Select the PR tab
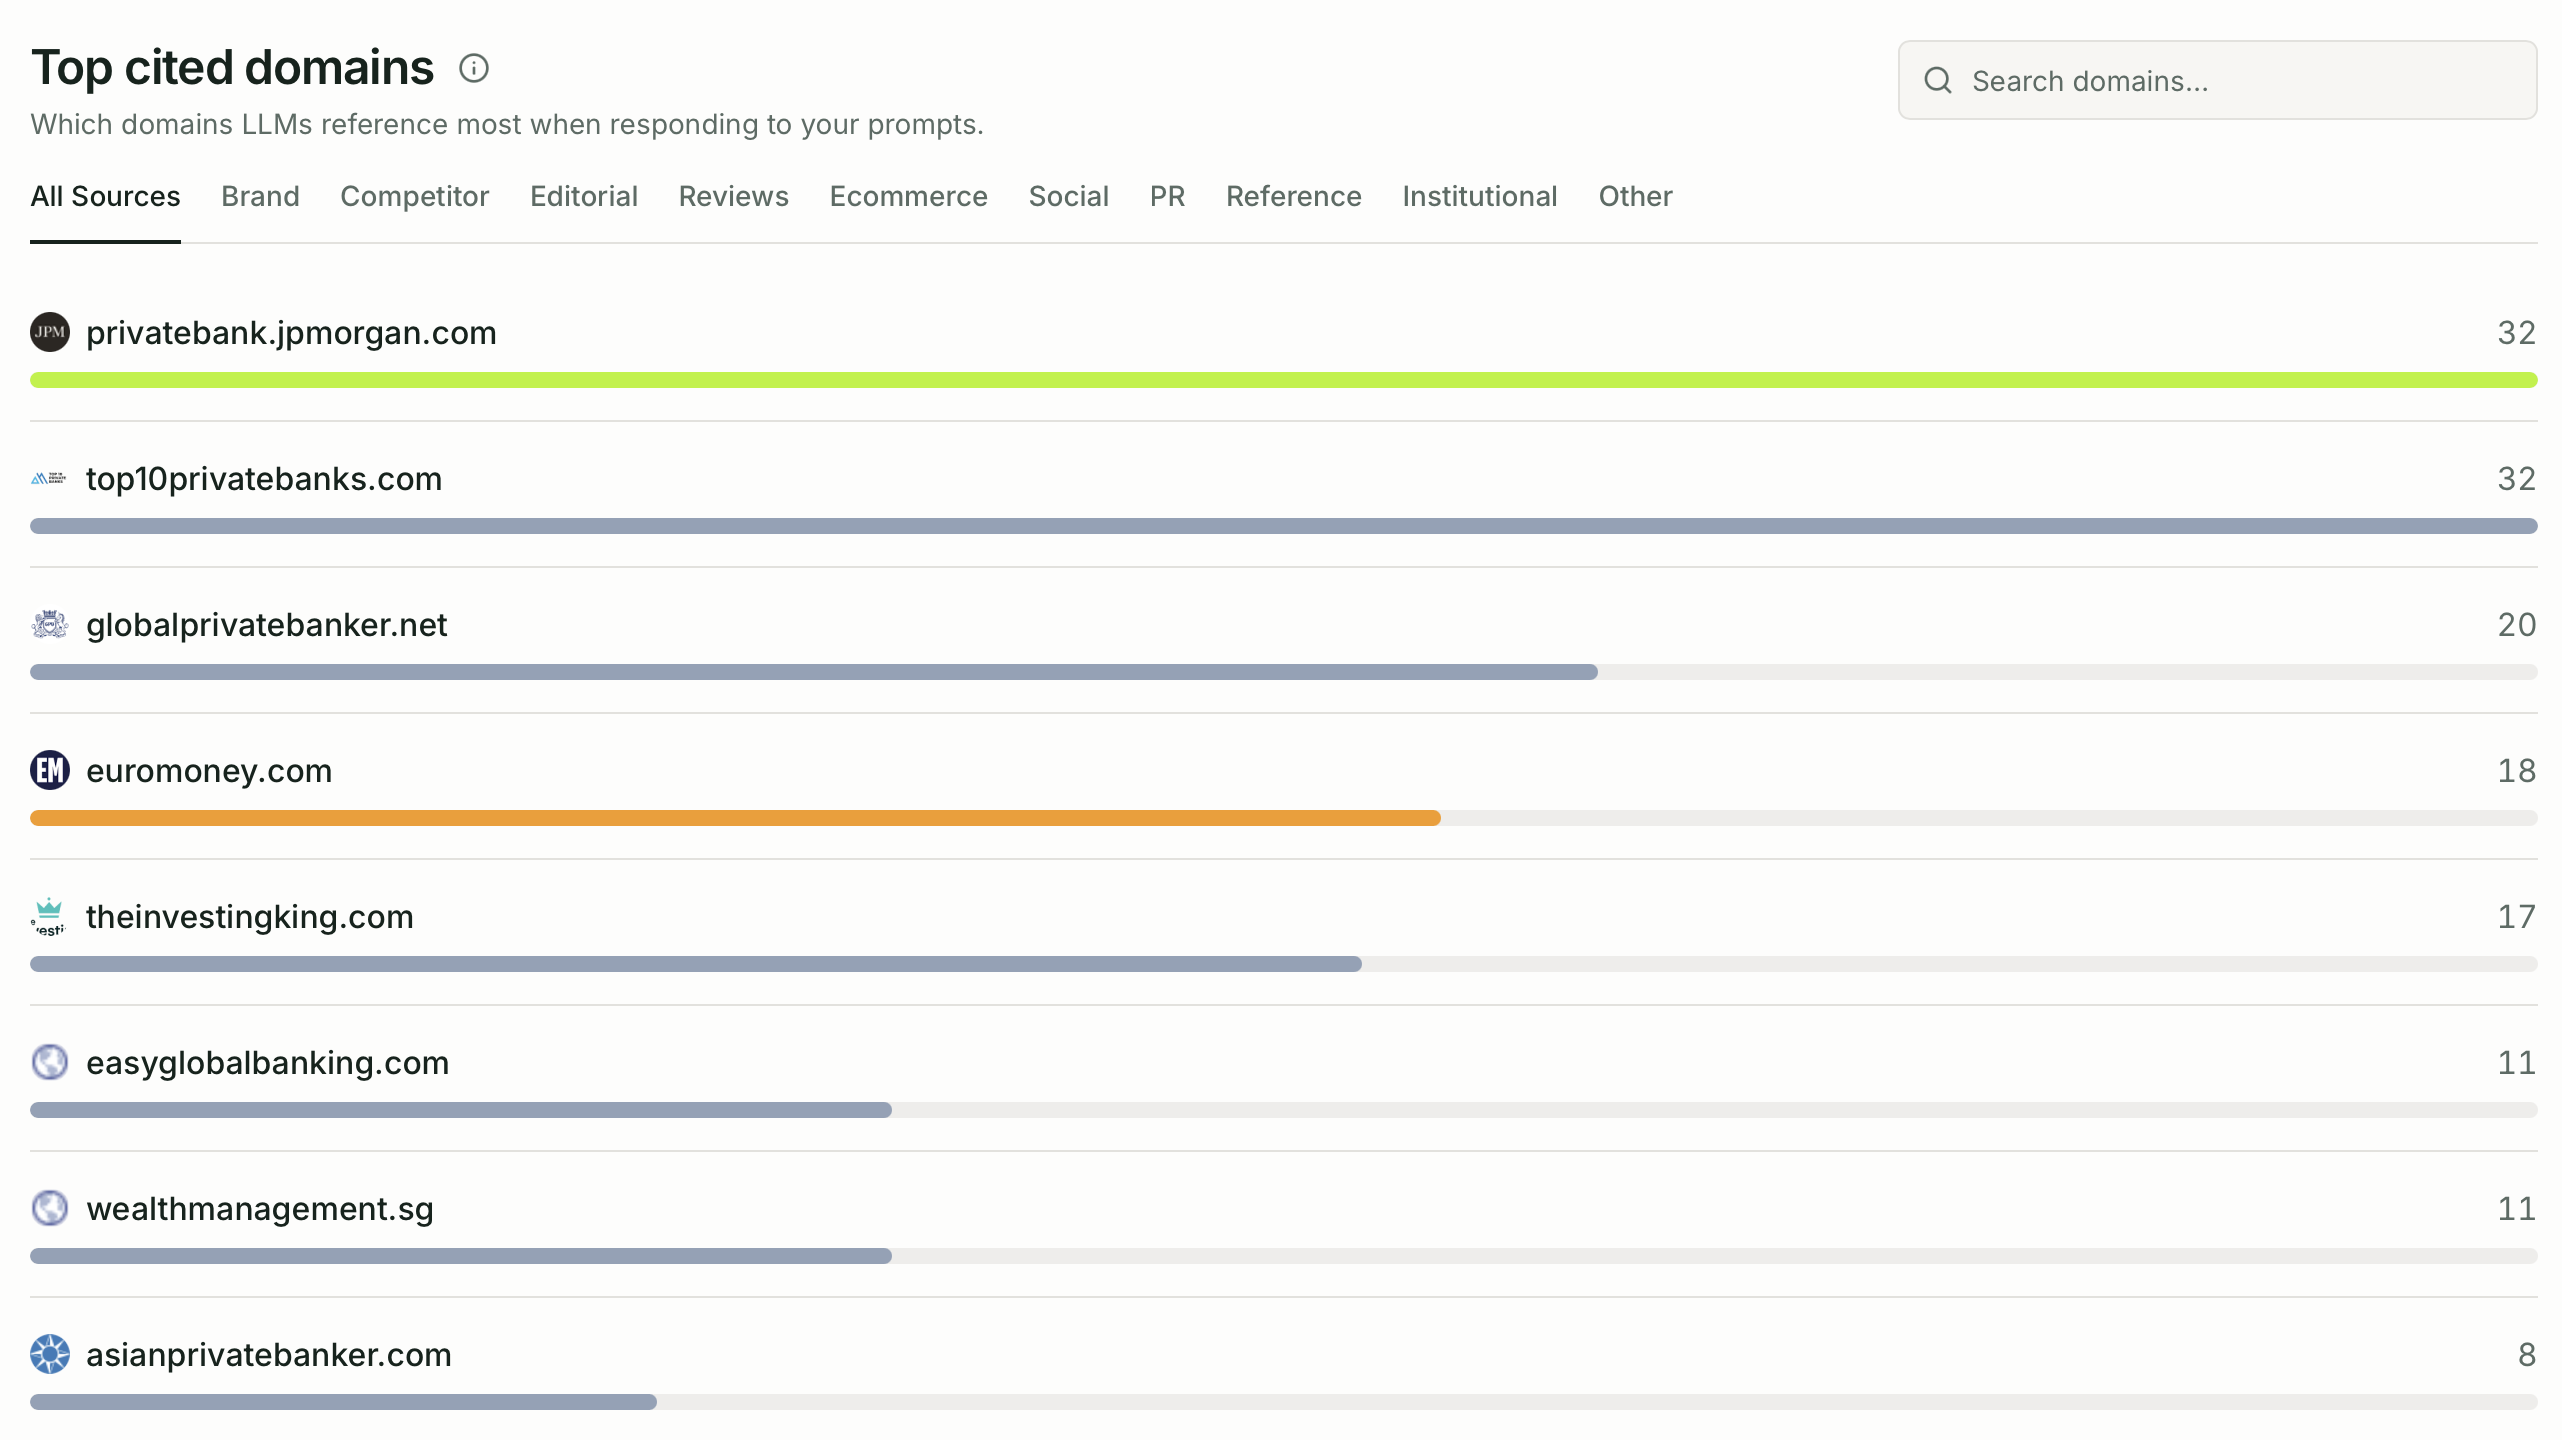 coord(1168,196)
